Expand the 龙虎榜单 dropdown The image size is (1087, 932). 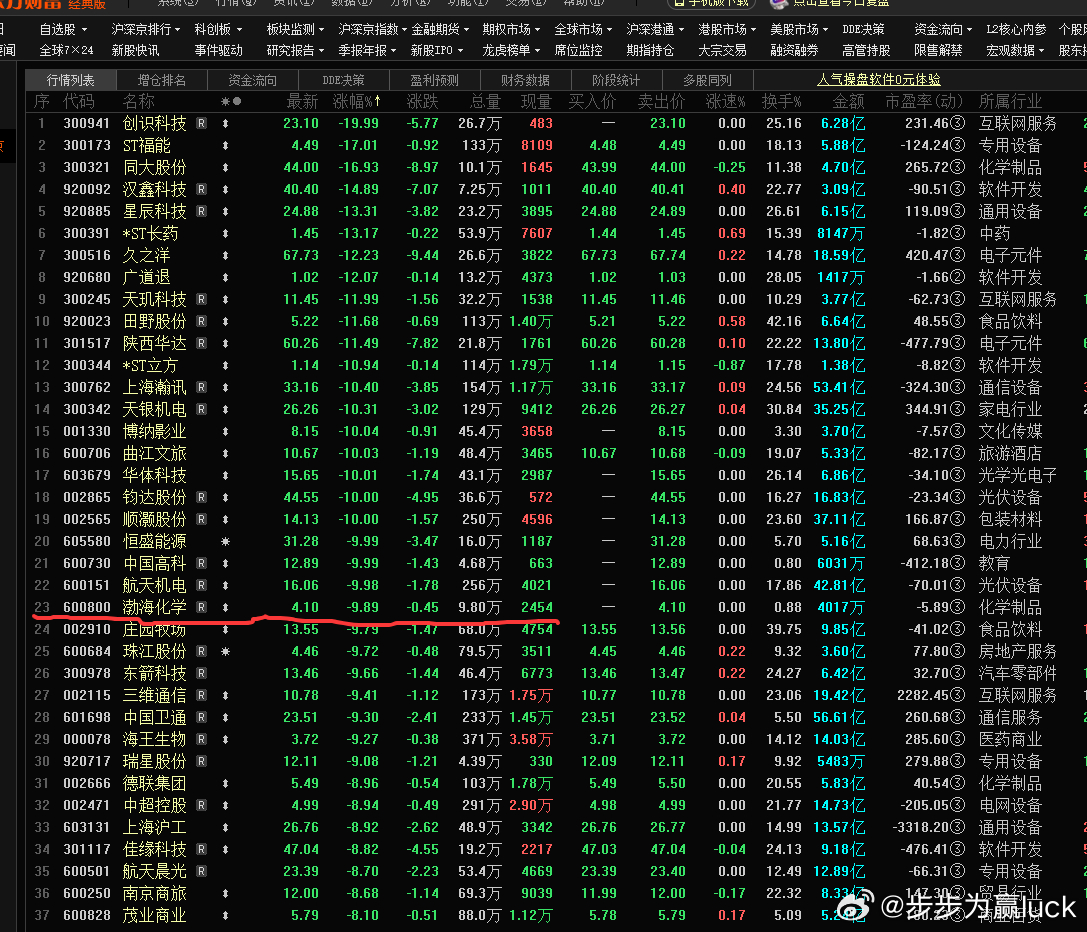(x=511, y=51)
